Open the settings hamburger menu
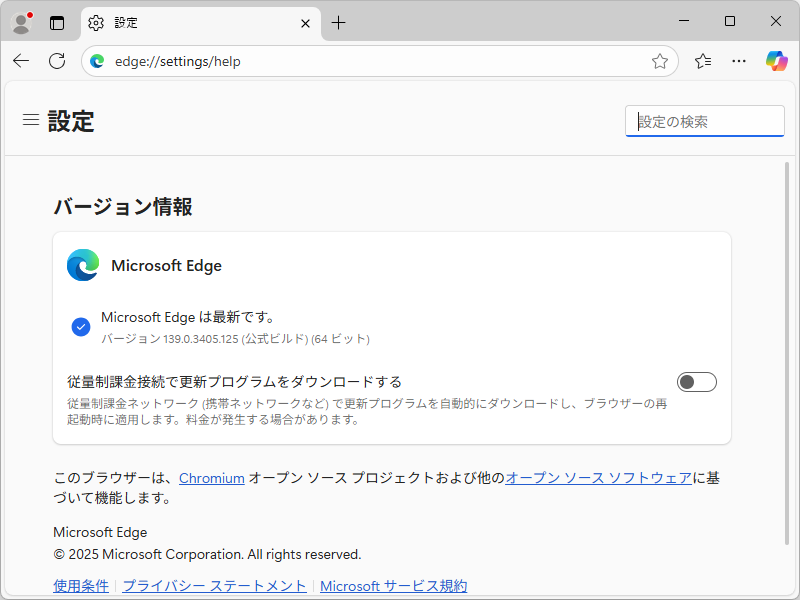This screenshot has height=600, width=800. [x=30, y=119]
